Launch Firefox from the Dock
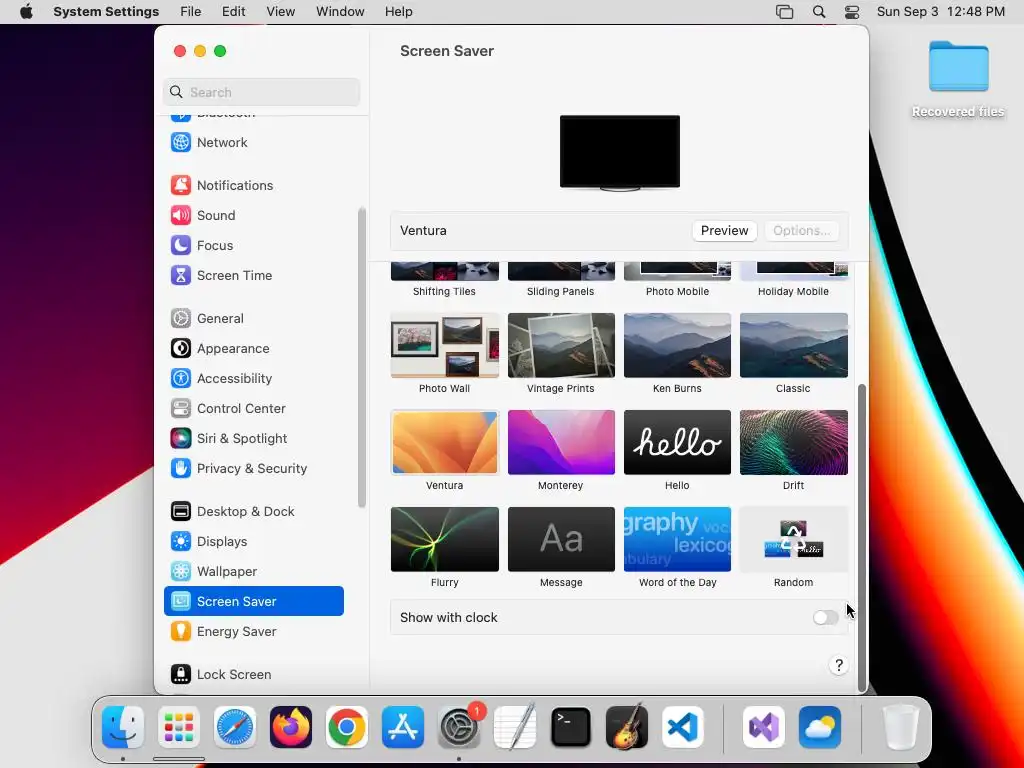 click(291, 727)
